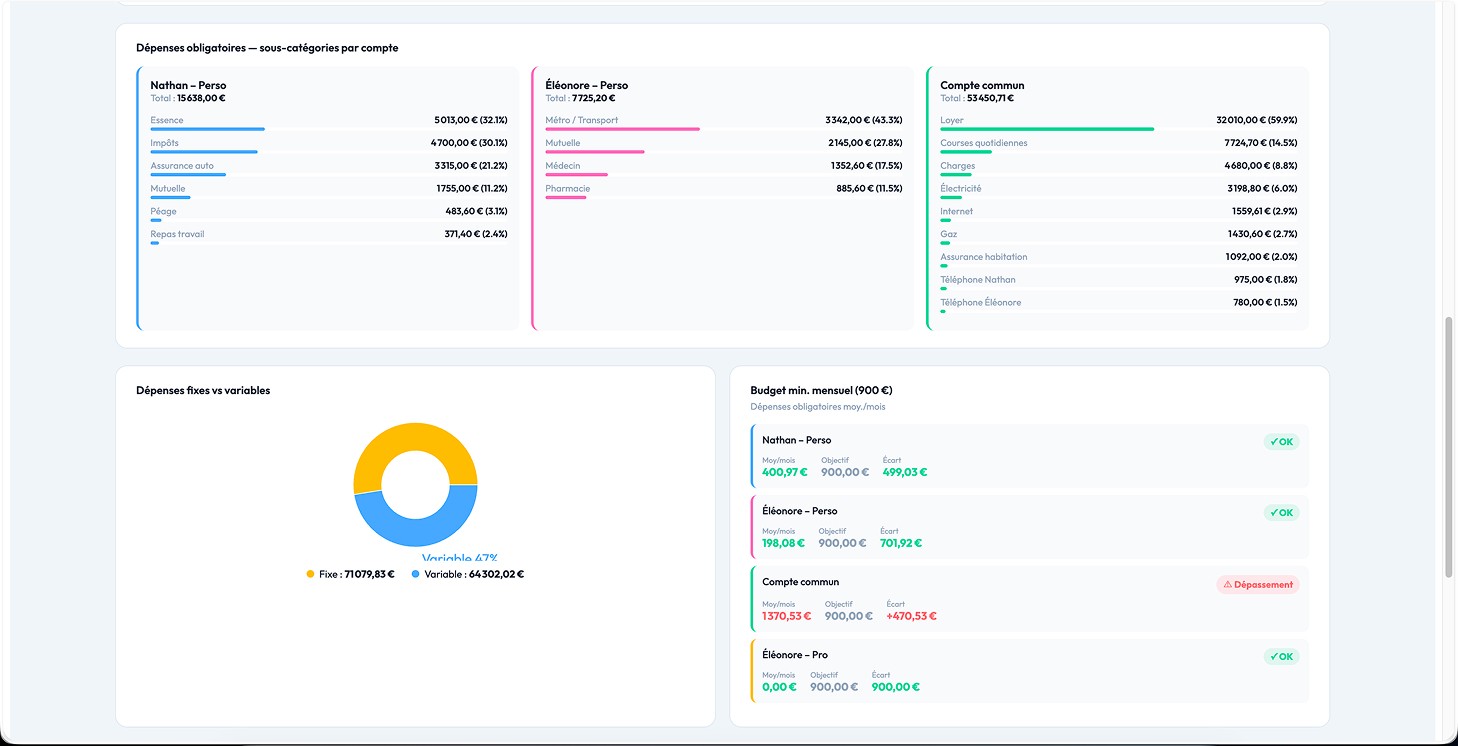The width and height of the screenshot is (1458, 746).
Task: Click the Variable : 64302,02 € legend label
Action: coord(474,574)
